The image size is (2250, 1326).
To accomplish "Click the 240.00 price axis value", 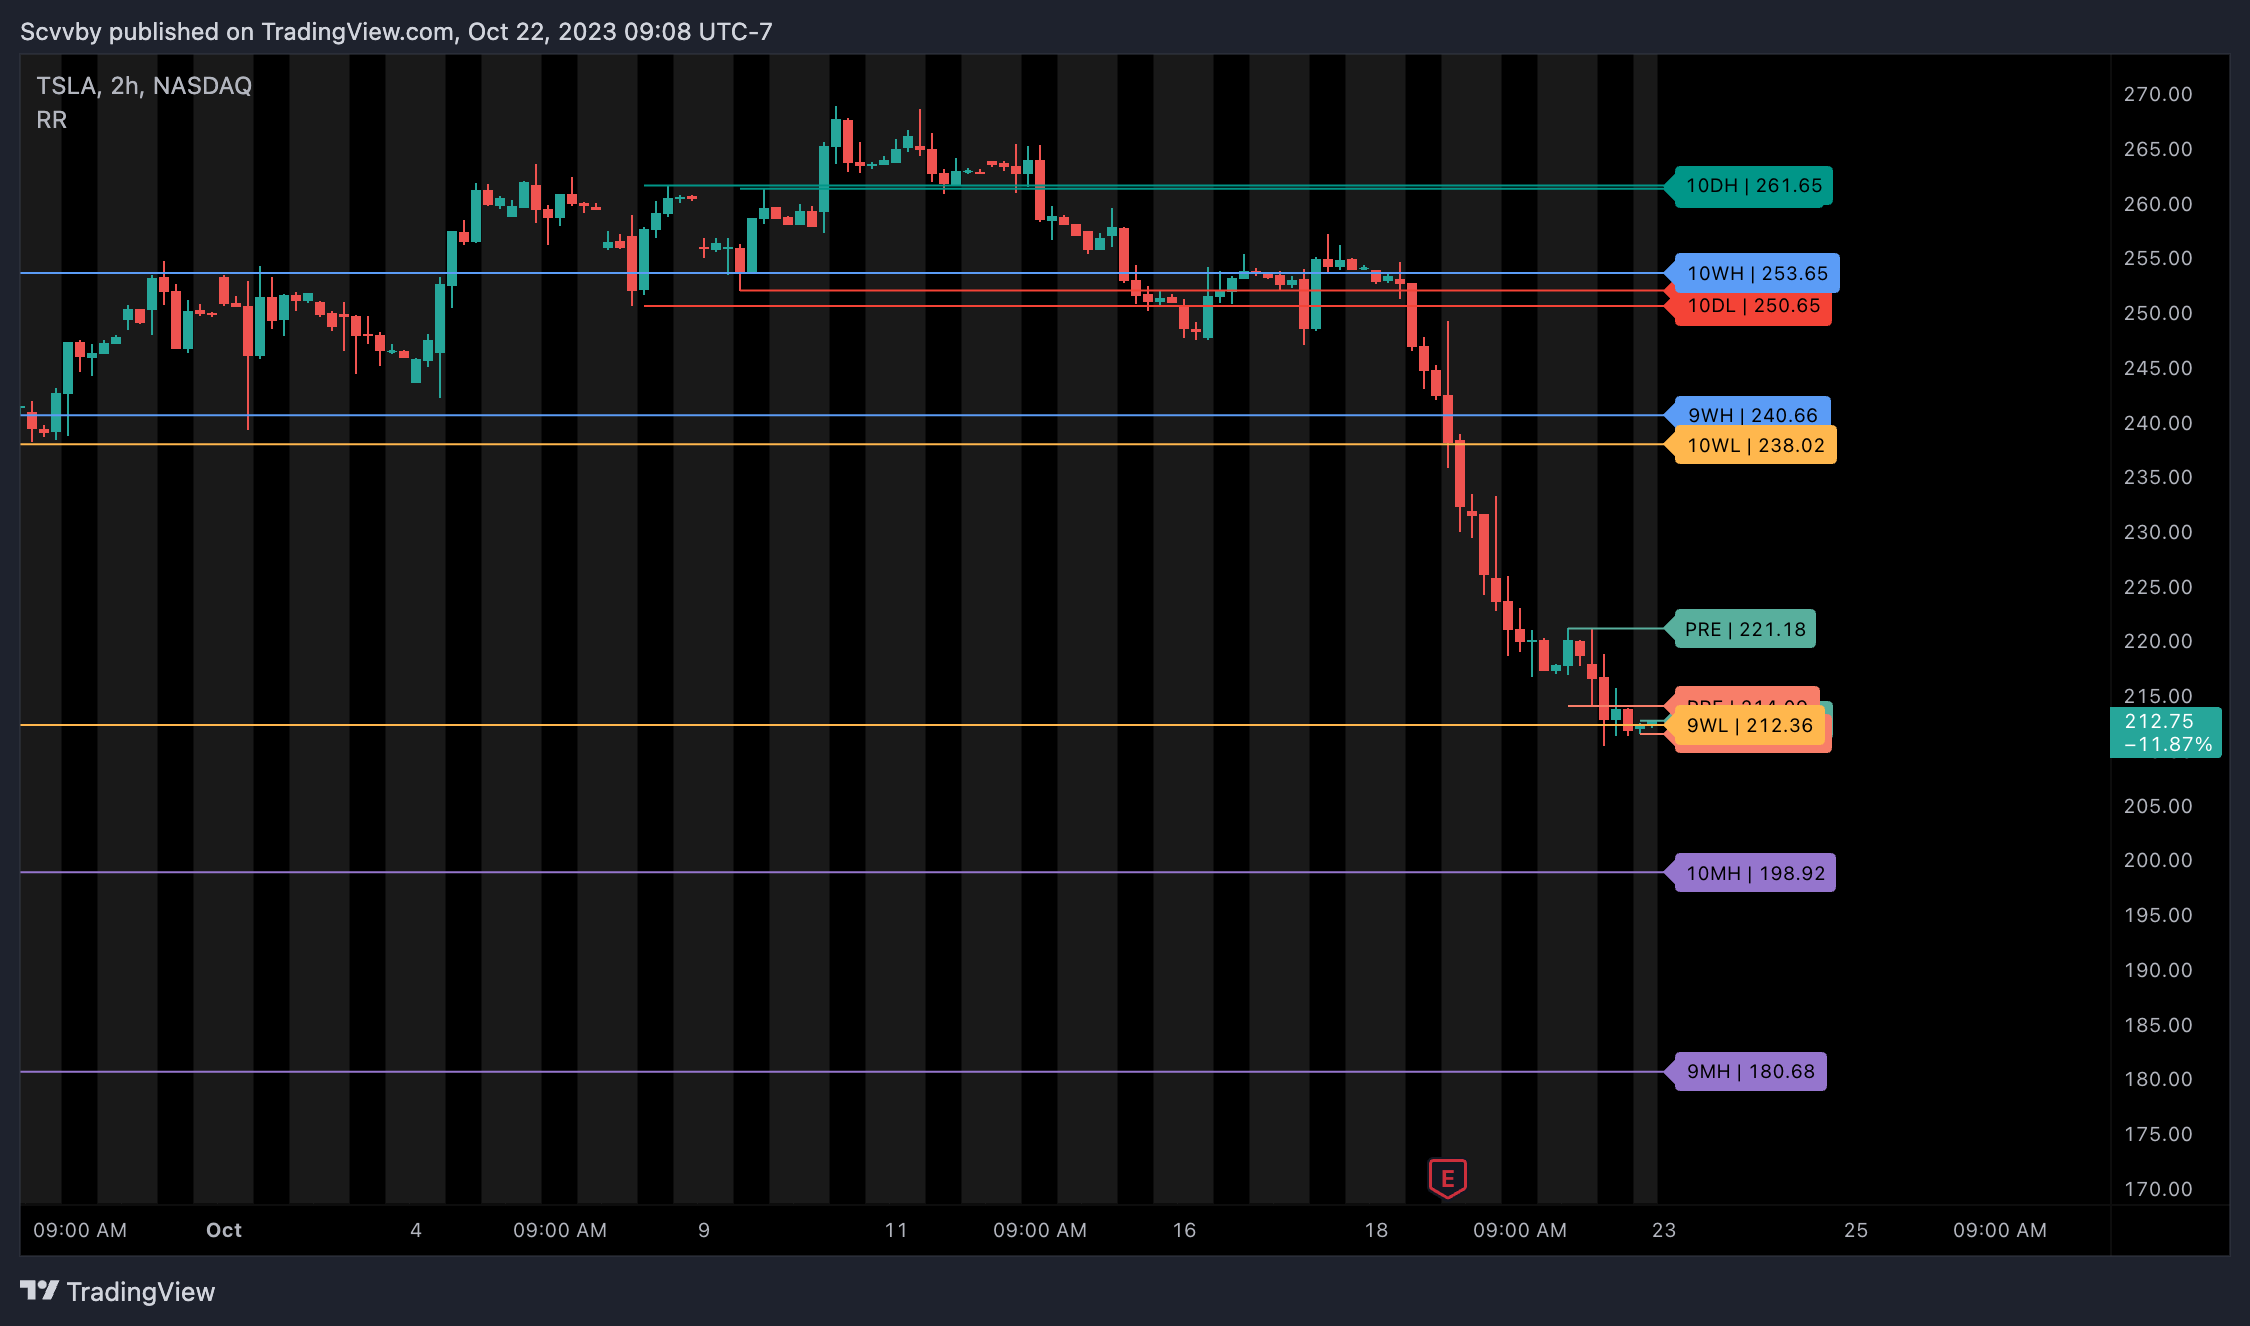I will [2158, 423].
